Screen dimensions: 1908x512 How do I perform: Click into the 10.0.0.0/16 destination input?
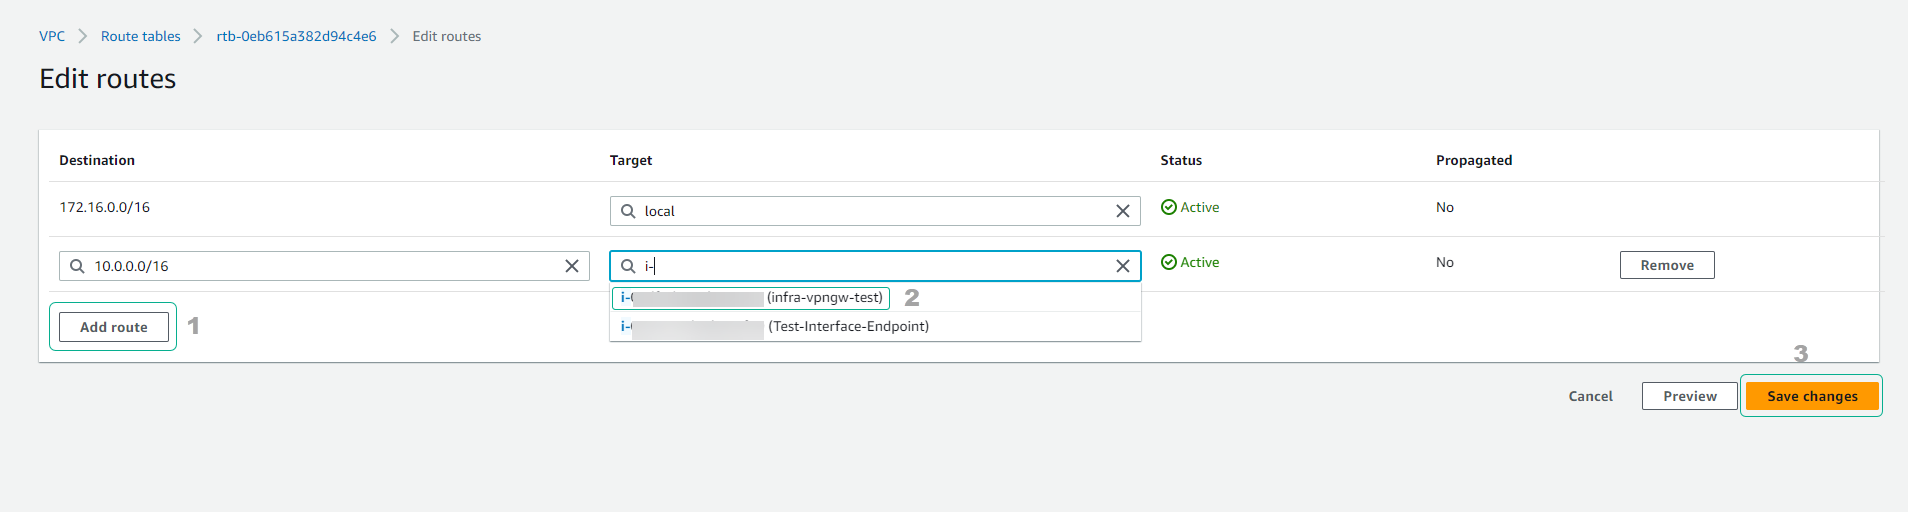click(320, 266)
